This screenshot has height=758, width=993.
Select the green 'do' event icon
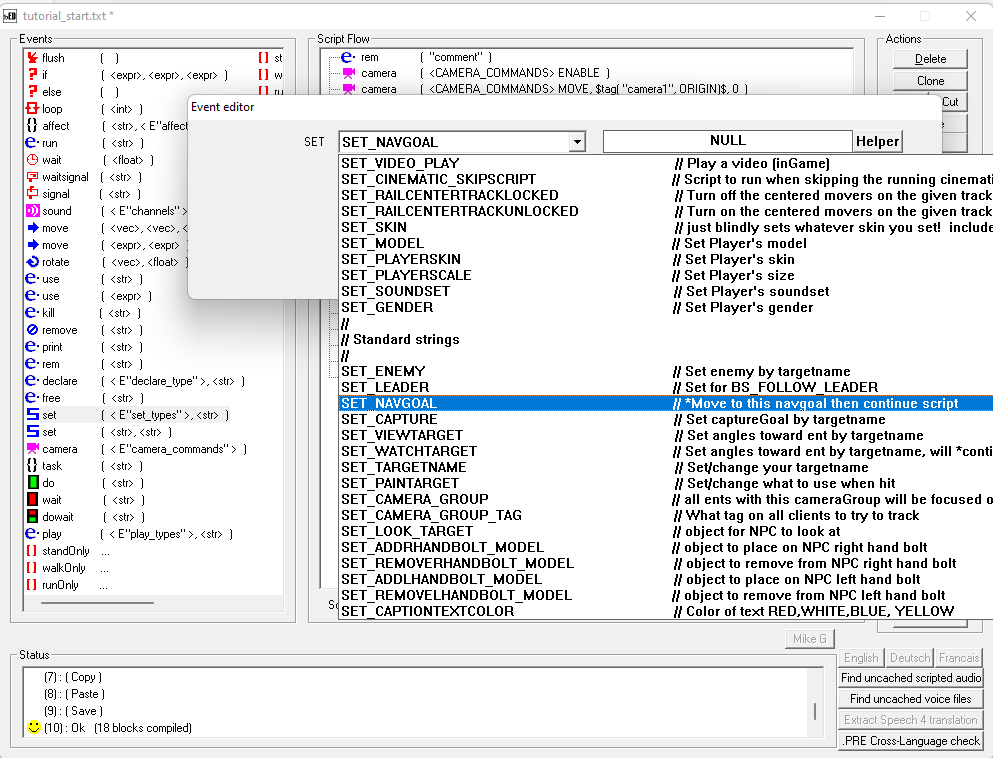click(x=32, y=483)
